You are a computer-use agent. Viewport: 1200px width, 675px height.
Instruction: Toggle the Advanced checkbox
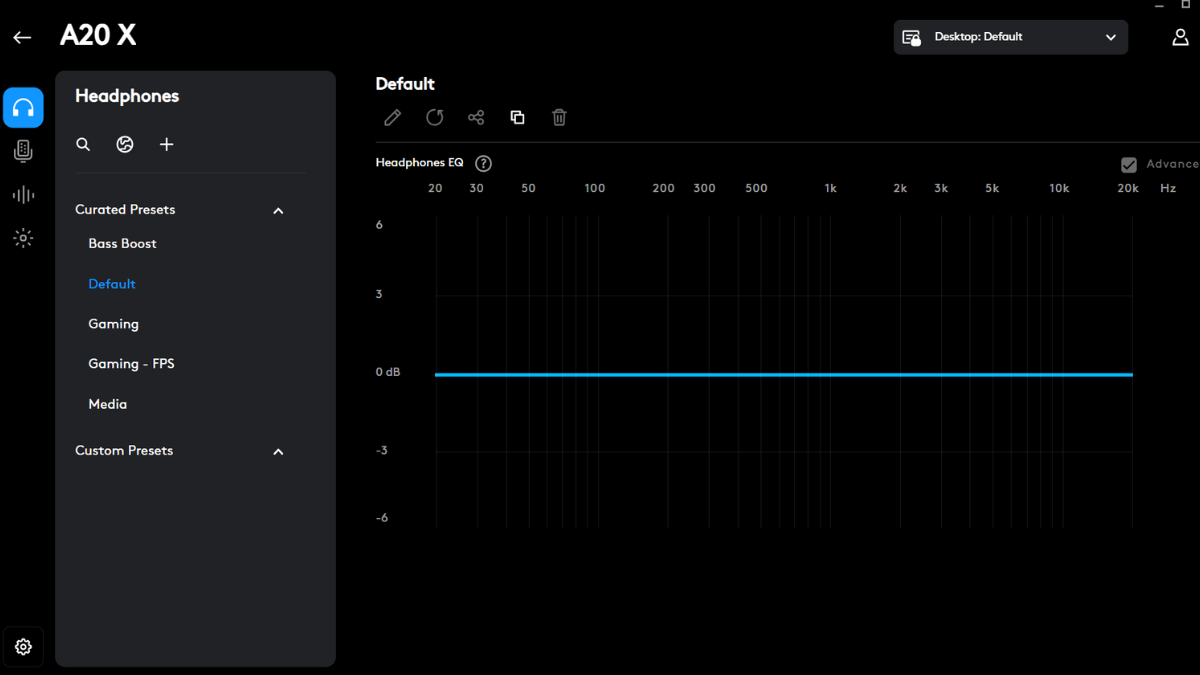[1129, 165]
